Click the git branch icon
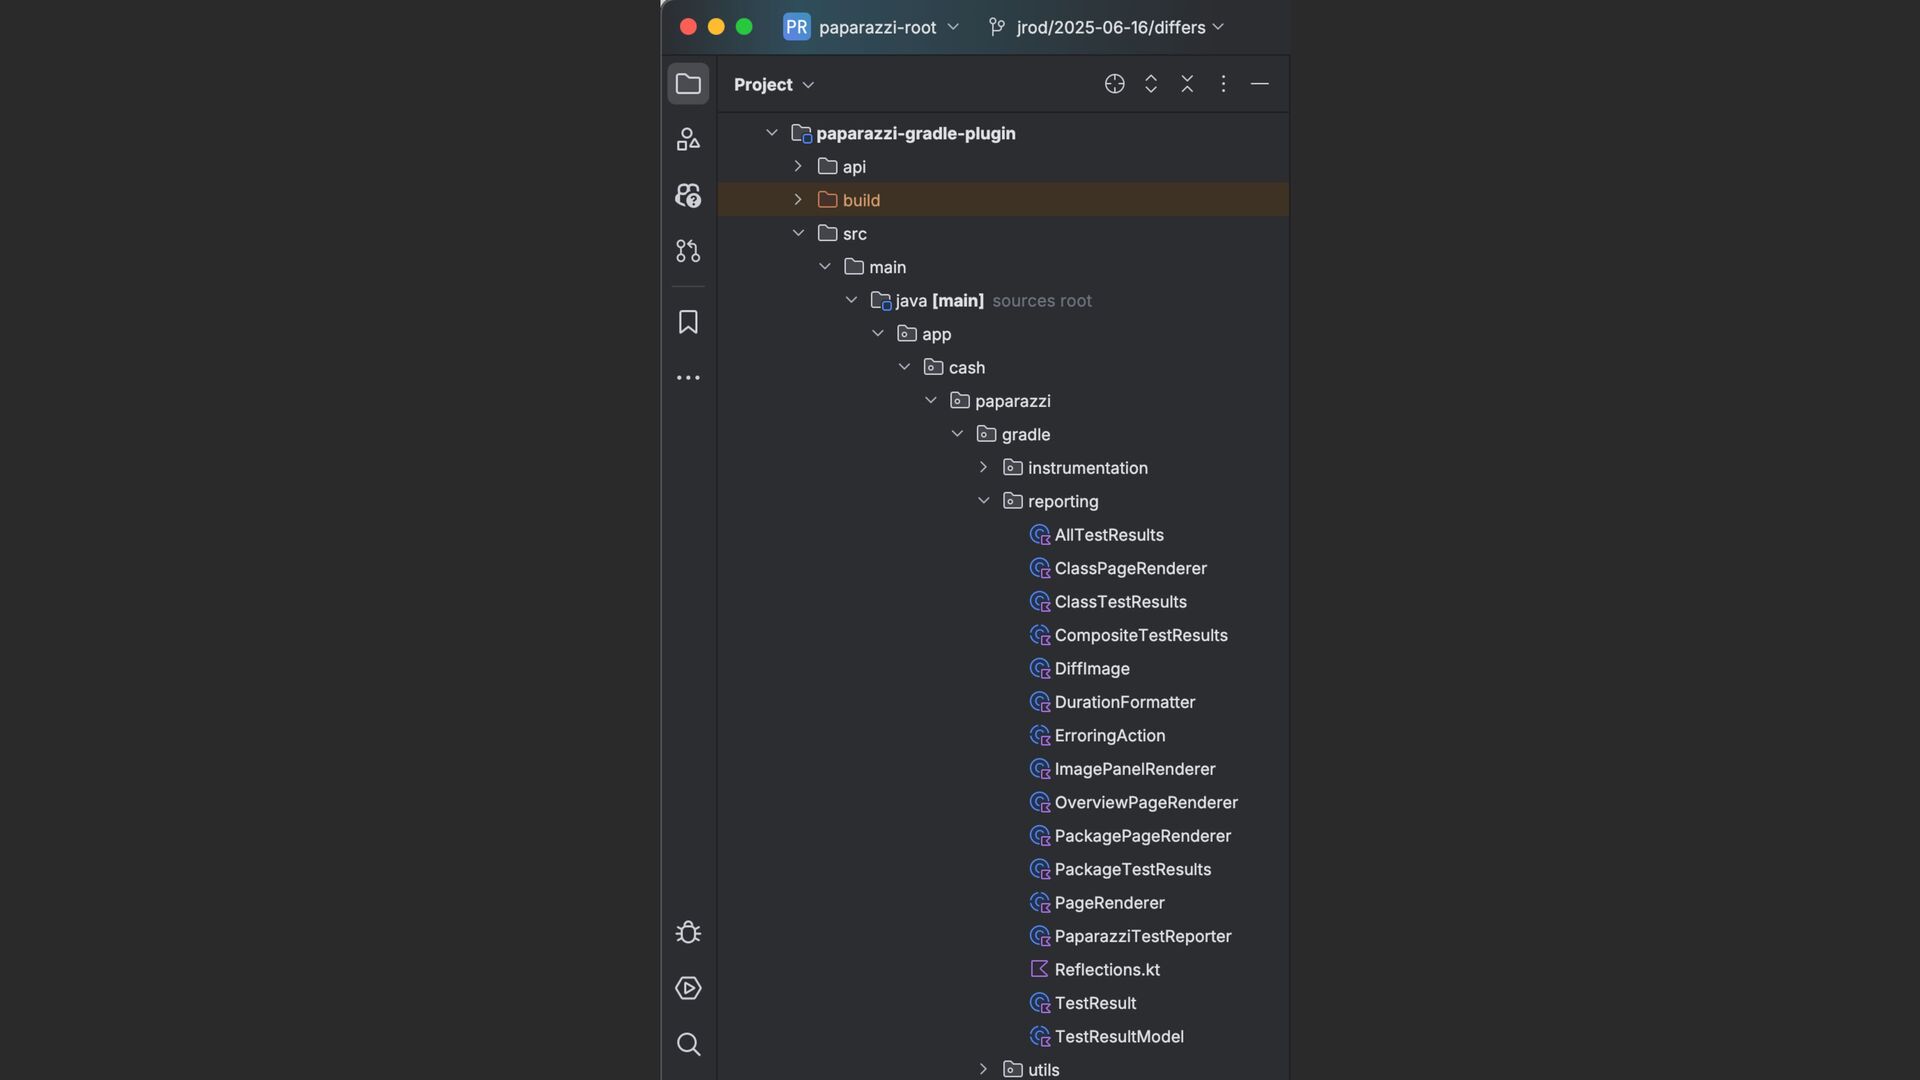Screen dimensions: 1920x1080 [997, 27]
